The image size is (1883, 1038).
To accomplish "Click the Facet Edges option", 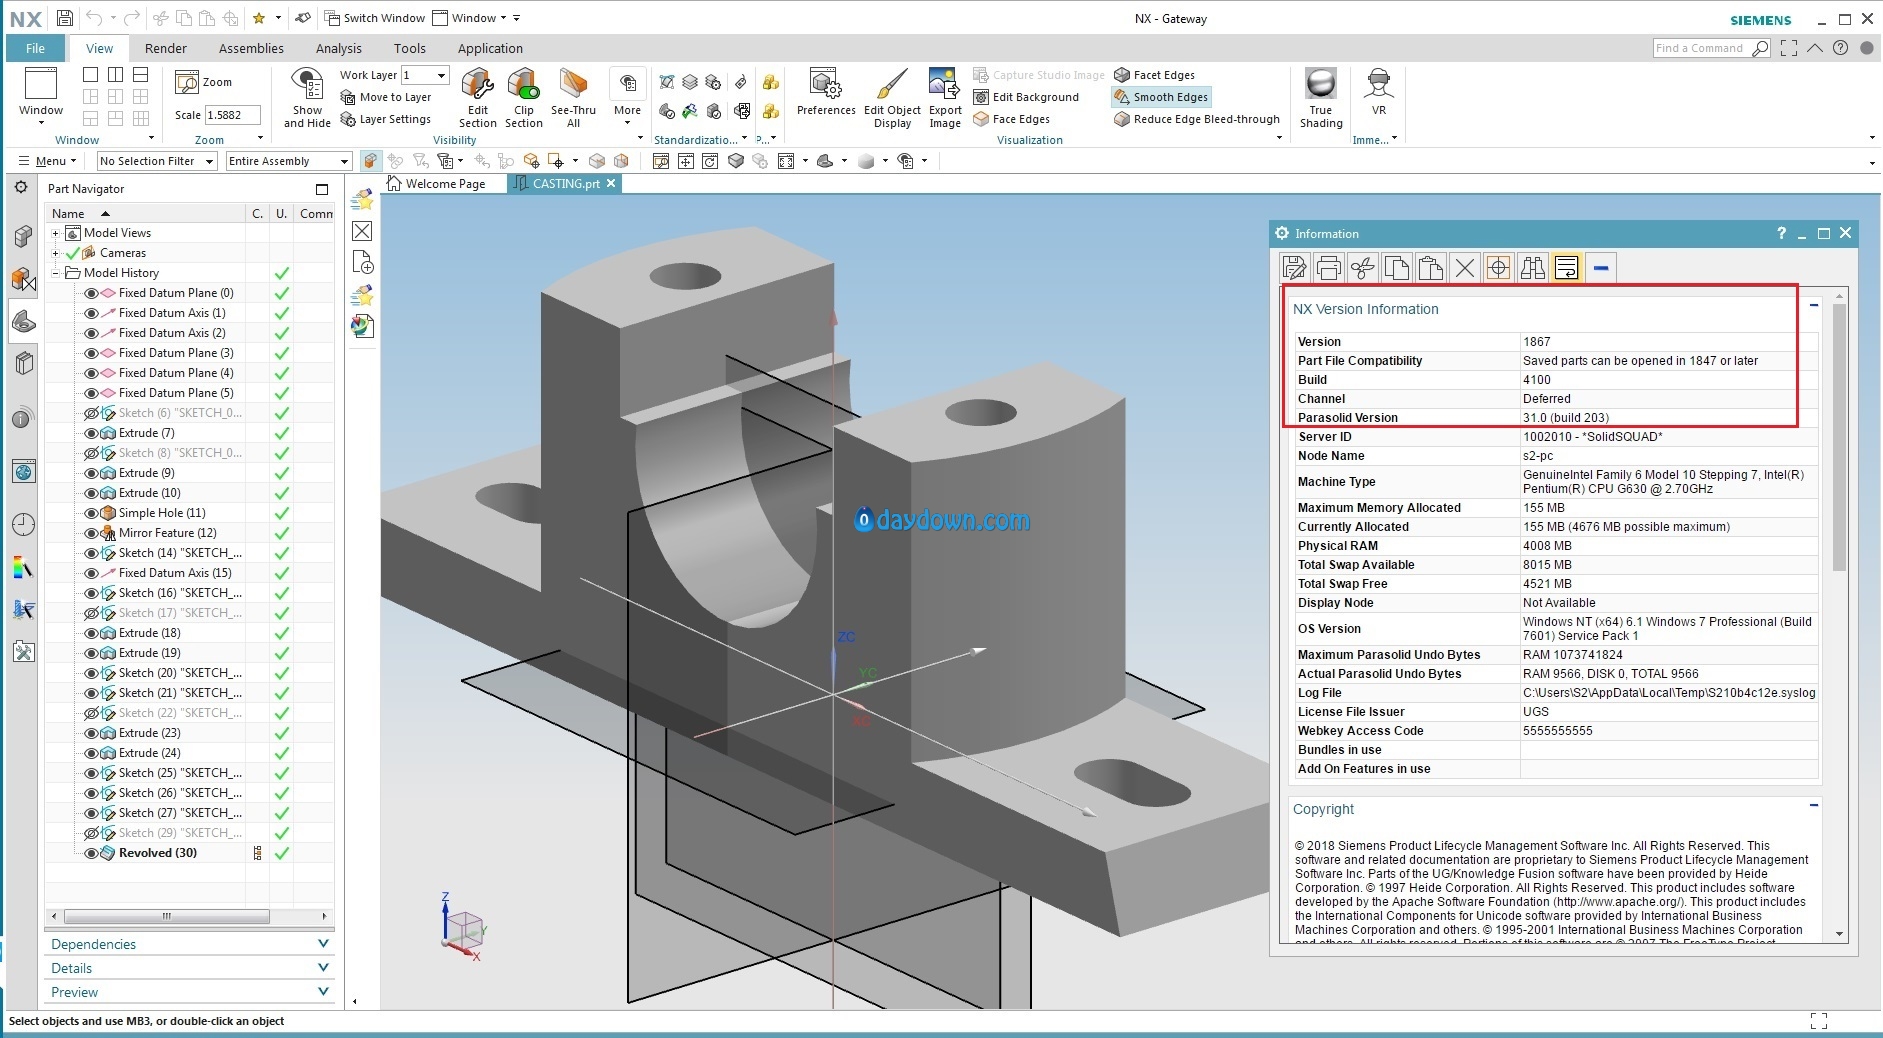I will point(1155,75).
